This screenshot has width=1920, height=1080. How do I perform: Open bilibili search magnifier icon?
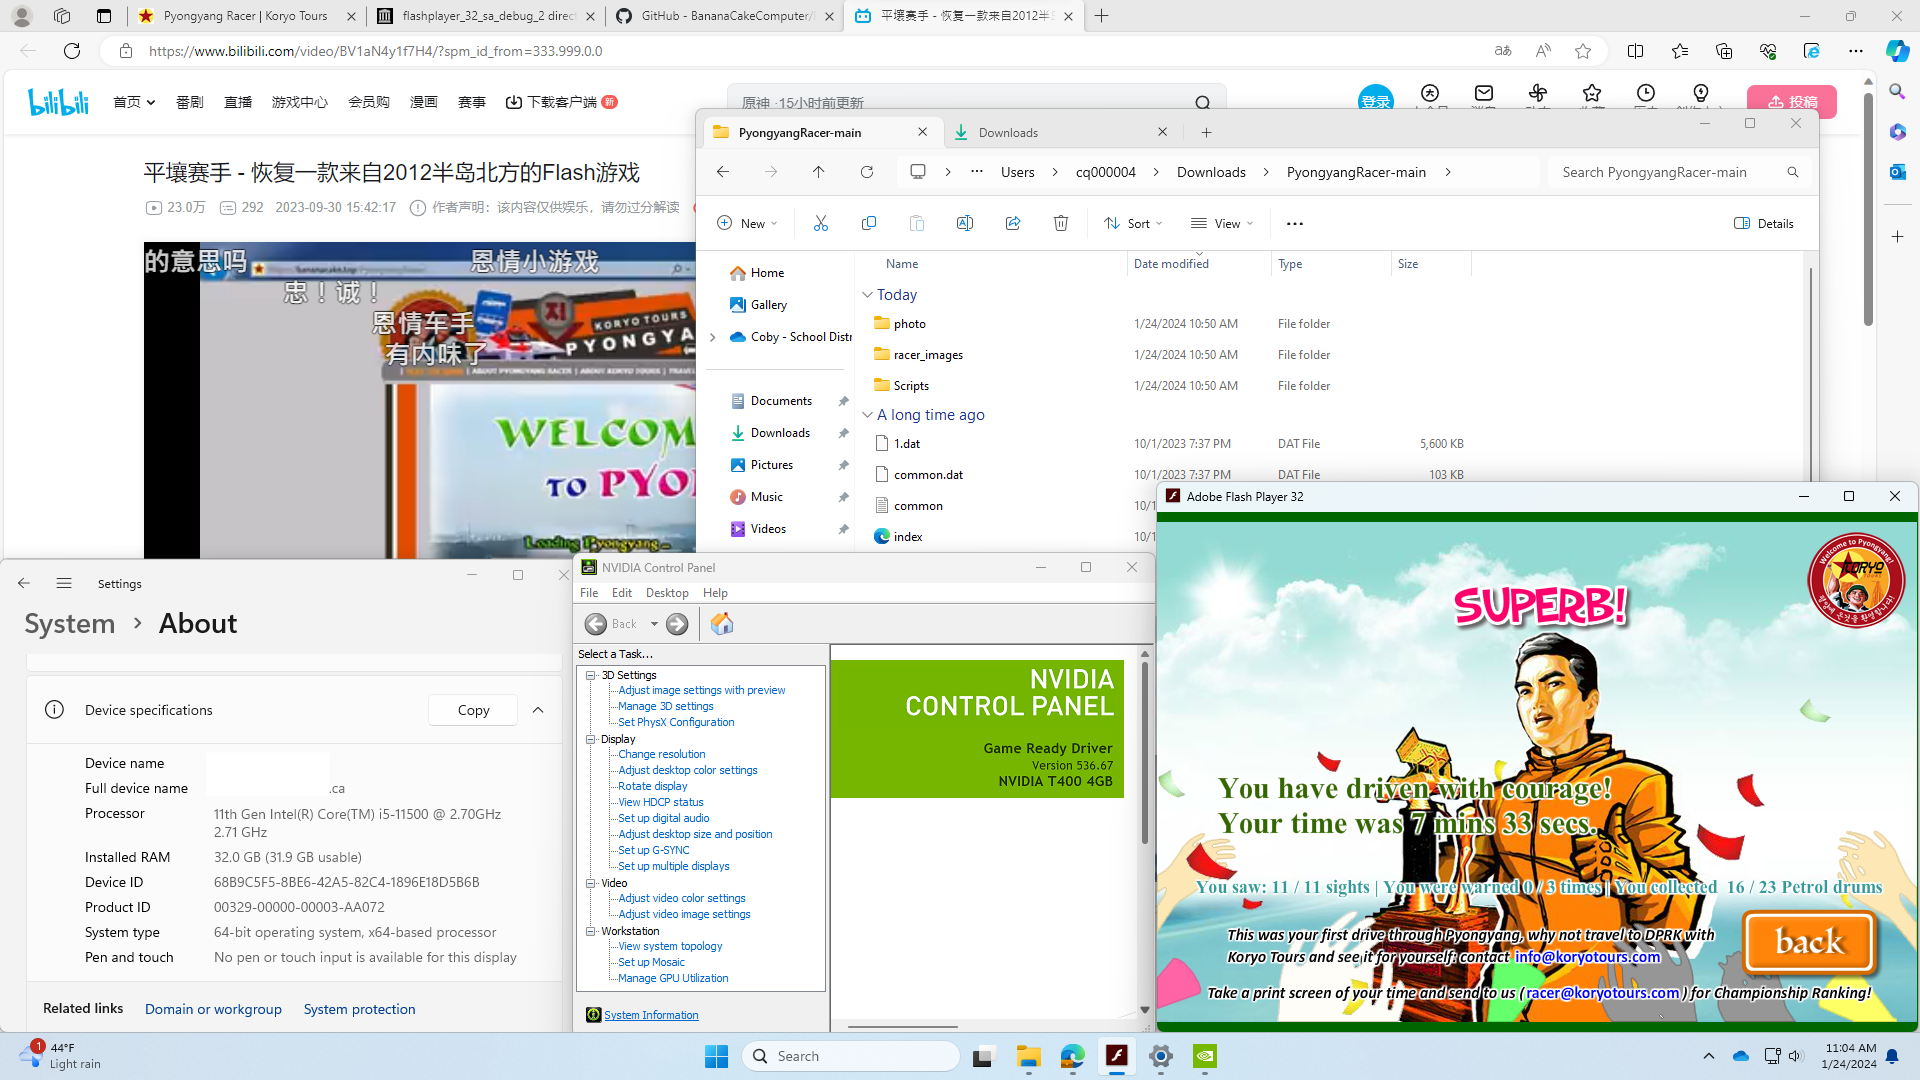[1203, 102]
